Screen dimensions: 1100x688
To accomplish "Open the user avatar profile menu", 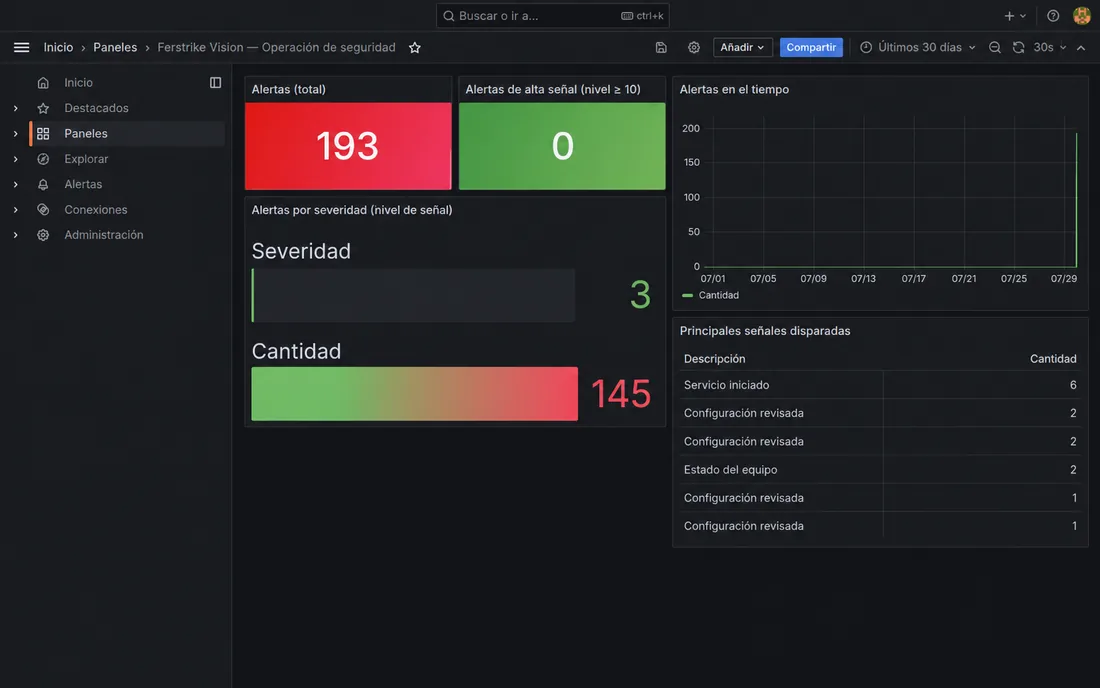I will [x=1081, y=15].
